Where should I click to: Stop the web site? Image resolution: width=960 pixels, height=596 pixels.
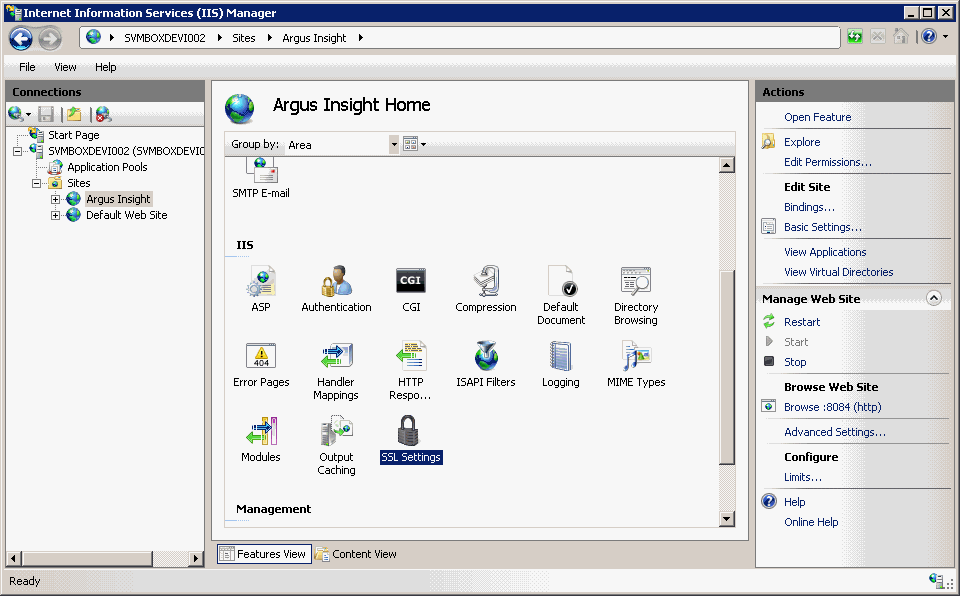795,362
